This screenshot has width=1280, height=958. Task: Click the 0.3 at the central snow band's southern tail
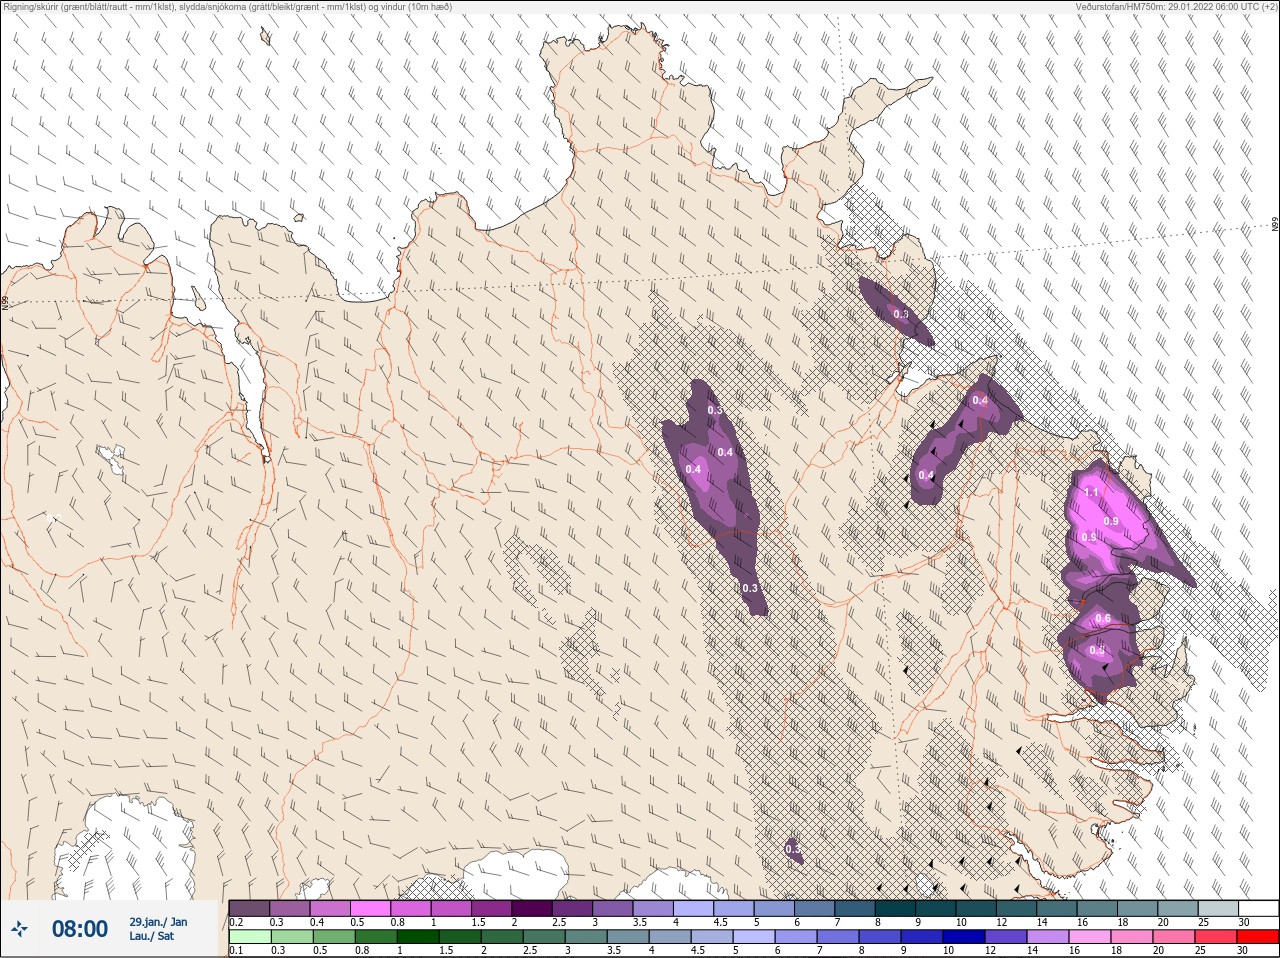point(750,588)
